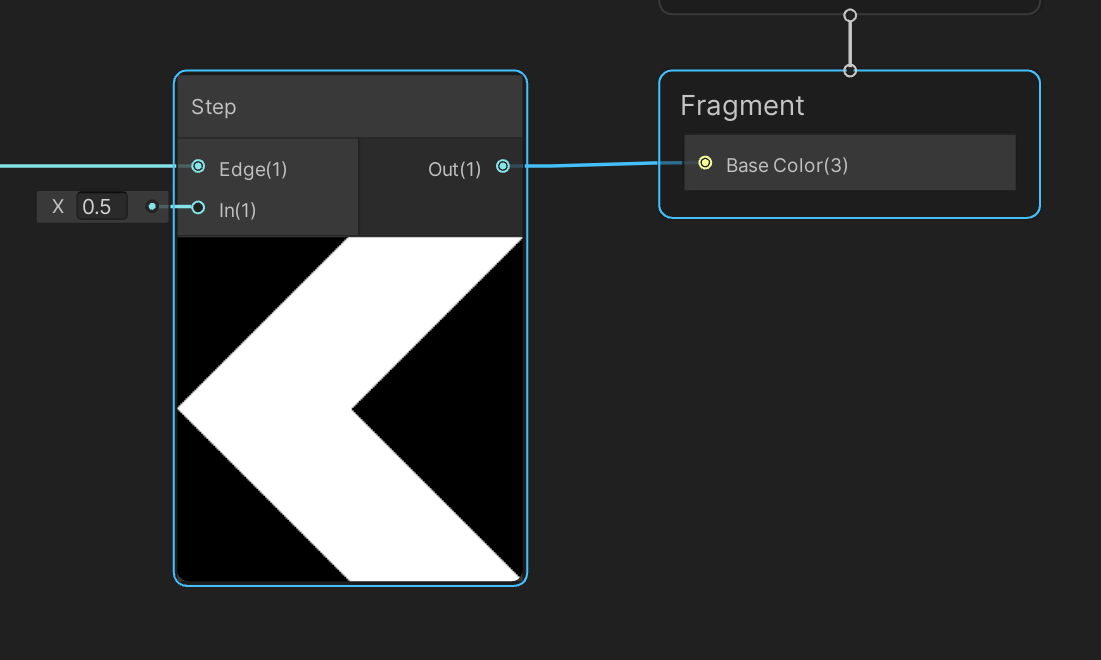Click the Edge(1) input port on the Step node
The width and height of the screenshot is (1101, 660).
coord(198,166)
